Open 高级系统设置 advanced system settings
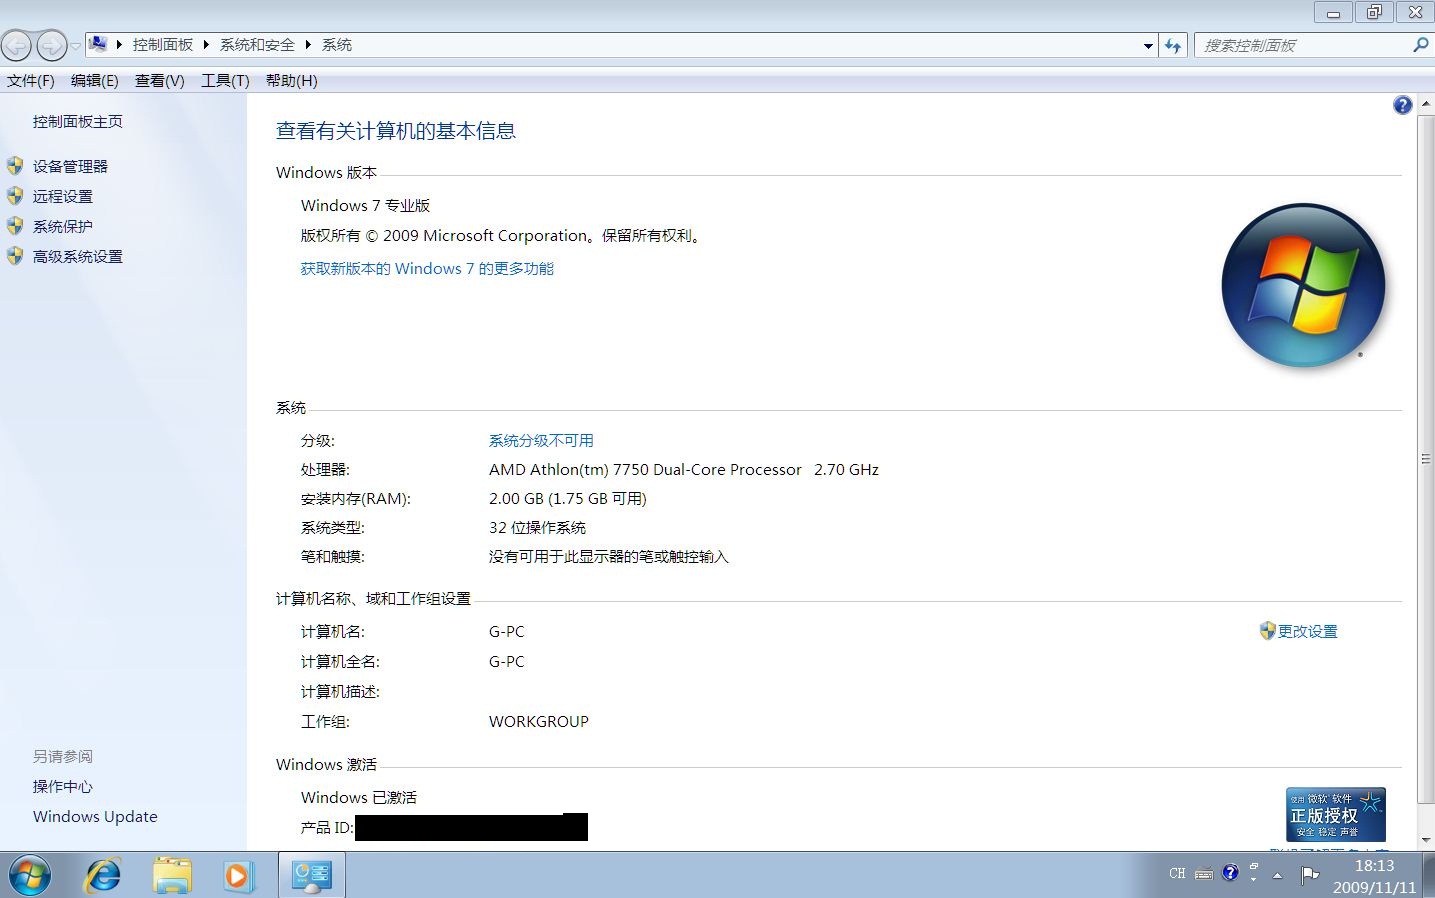The width and height of the screenshot is (1435, 898). pos(77,257)
